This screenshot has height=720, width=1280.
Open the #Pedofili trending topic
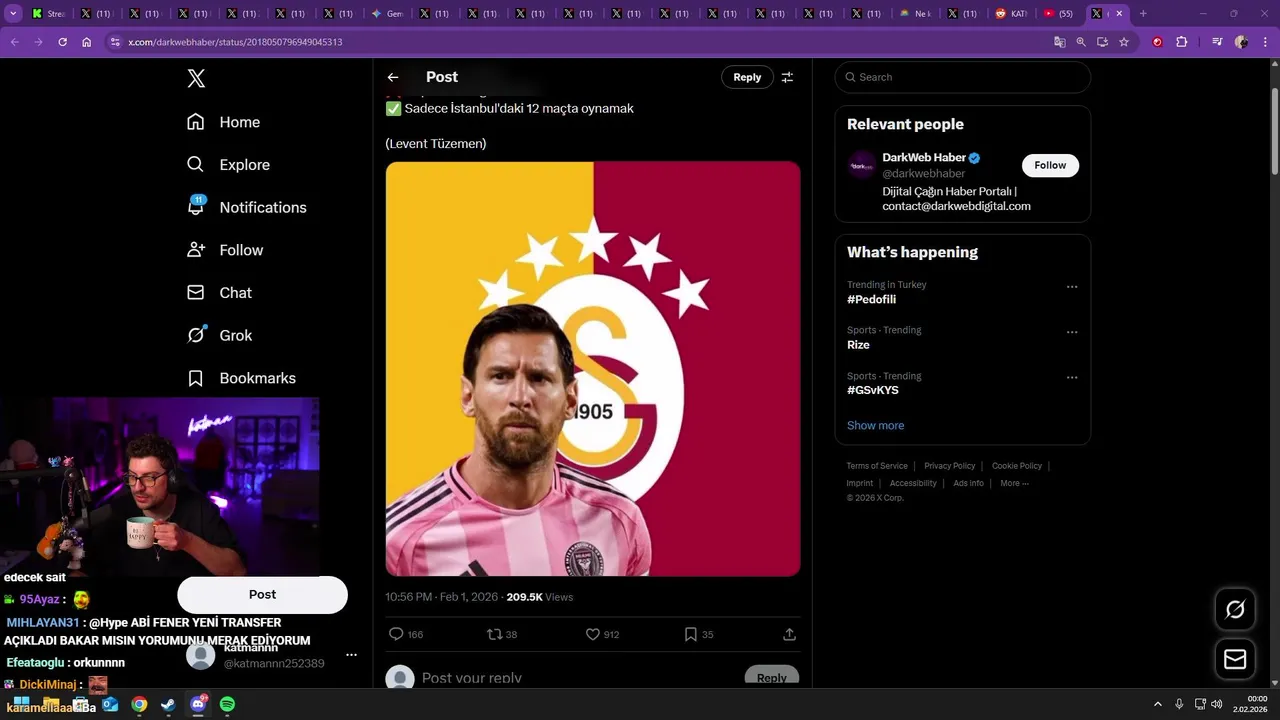click(871, 299)
